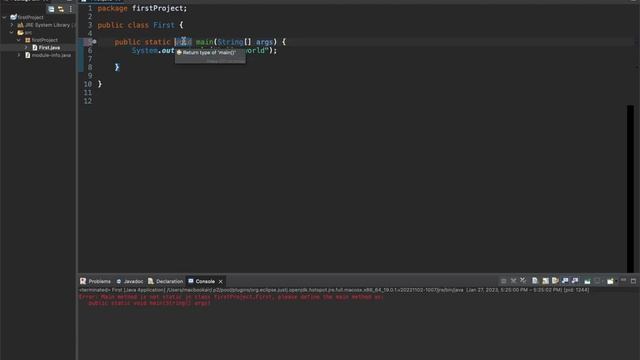The width and height of the screenshot is (640, 360).
Task: Select the src source folder
Action: click(28, 33)
